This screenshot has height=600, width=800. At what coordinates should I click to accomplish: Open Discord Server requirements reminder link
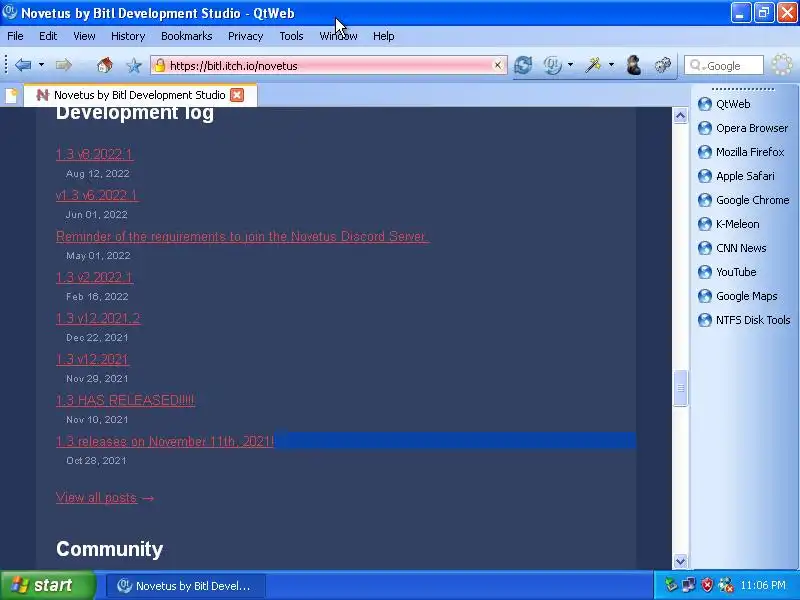(x=242, y=236)
